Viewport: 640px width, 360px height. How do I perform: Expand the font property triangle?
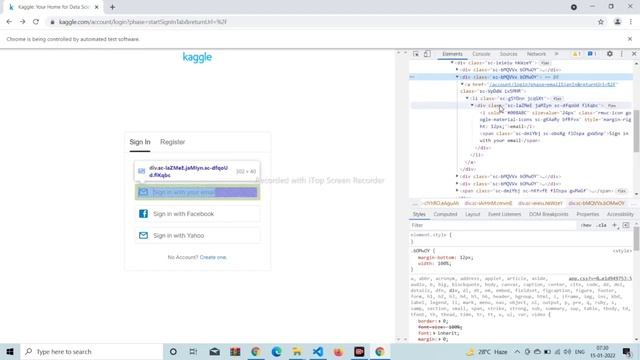(x=436, y=333)
